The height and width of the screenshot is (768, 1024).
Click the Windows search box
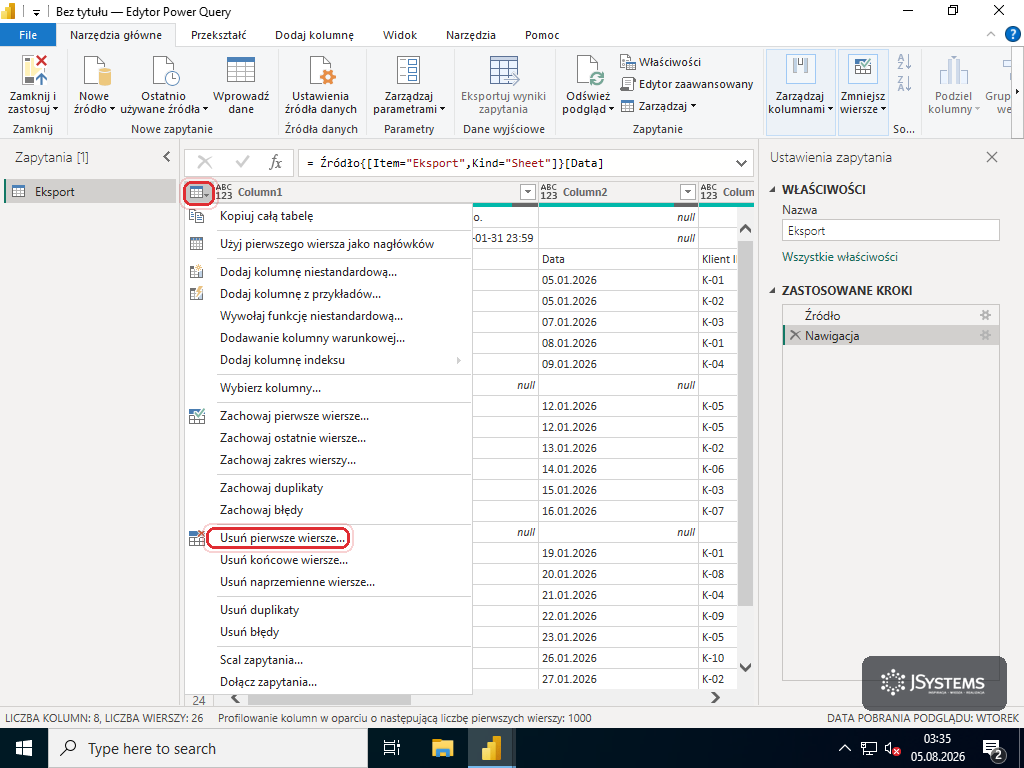[x=208, y=748]
